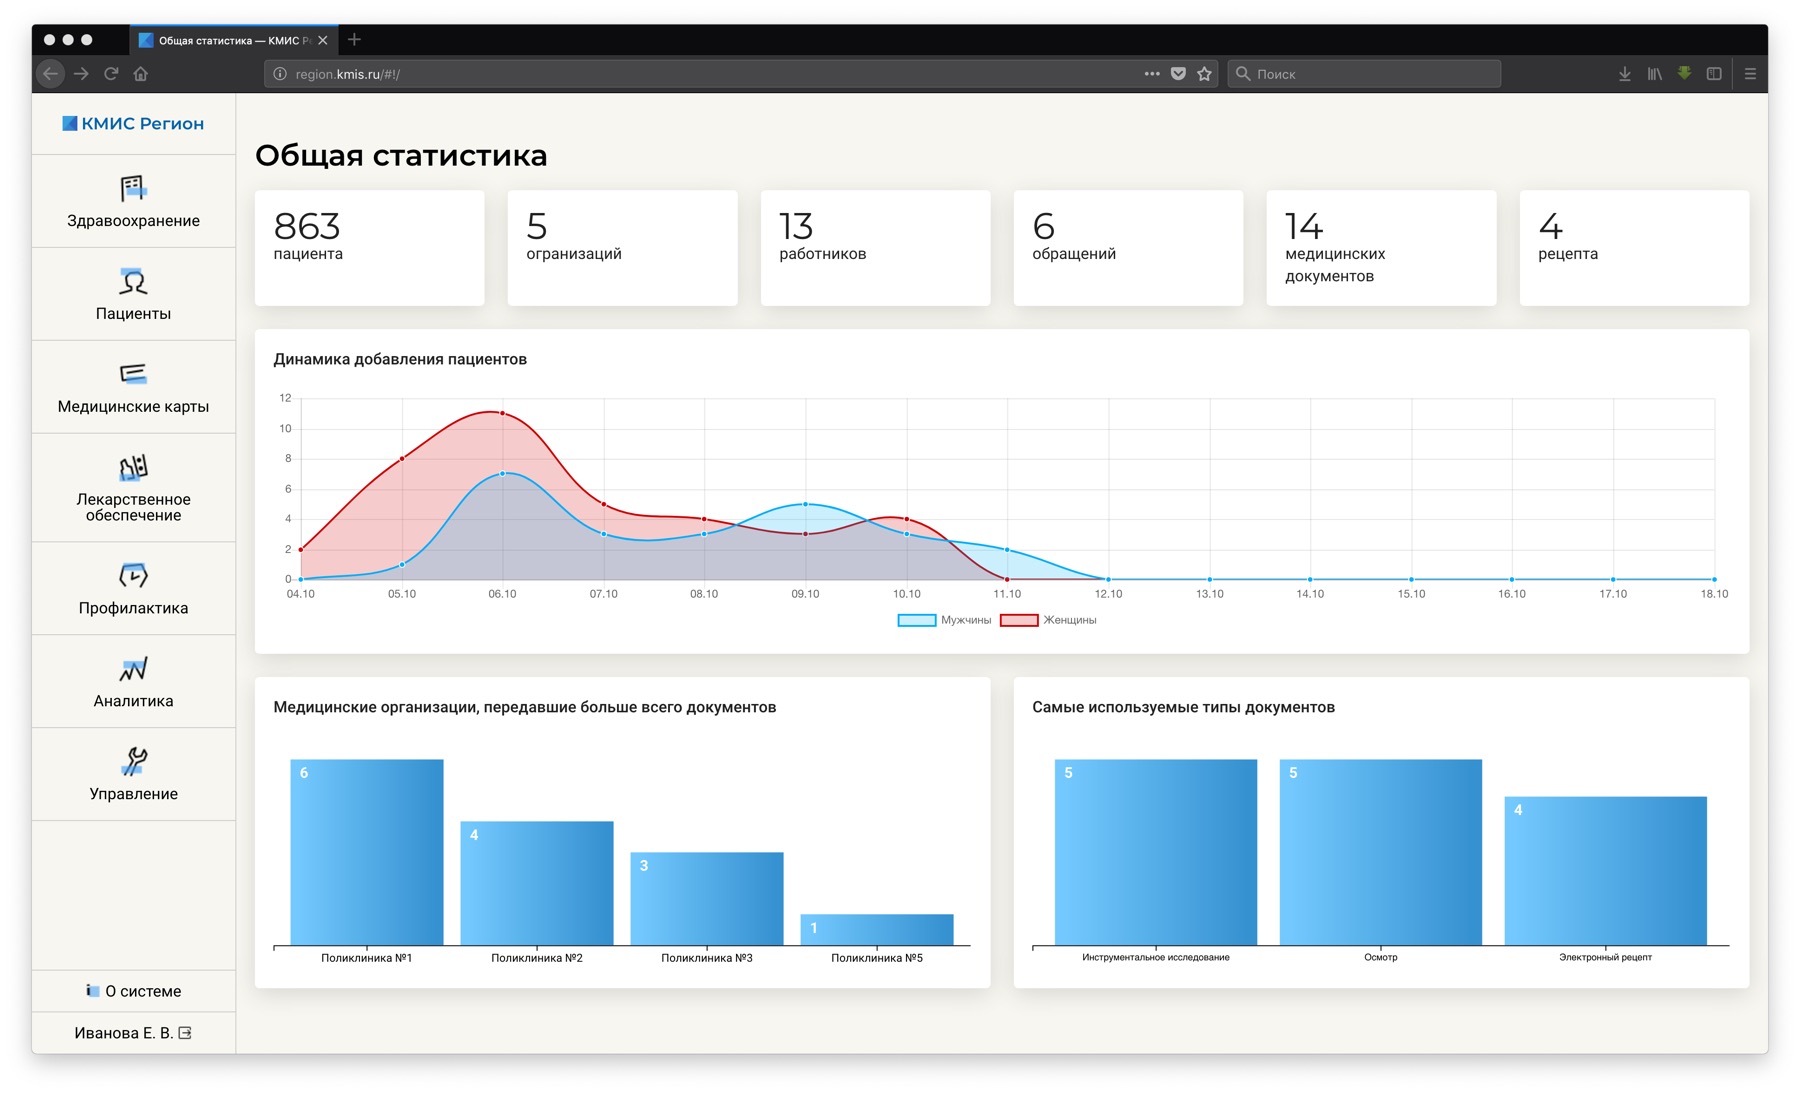
Task: Click the Pocket save icon in address bar
Action: [x=1178, y=74]
